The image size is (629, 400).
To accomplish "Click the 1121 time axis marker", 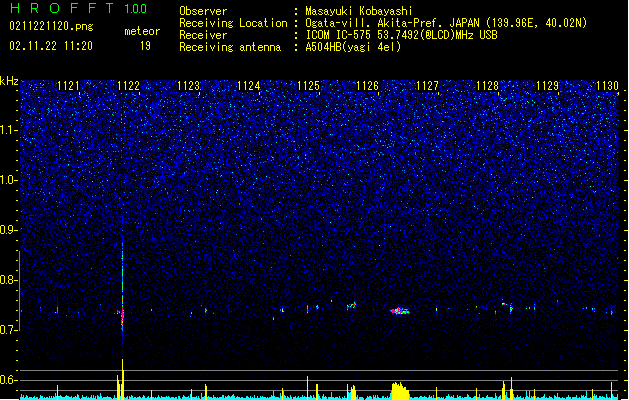I will click(69, 85).
